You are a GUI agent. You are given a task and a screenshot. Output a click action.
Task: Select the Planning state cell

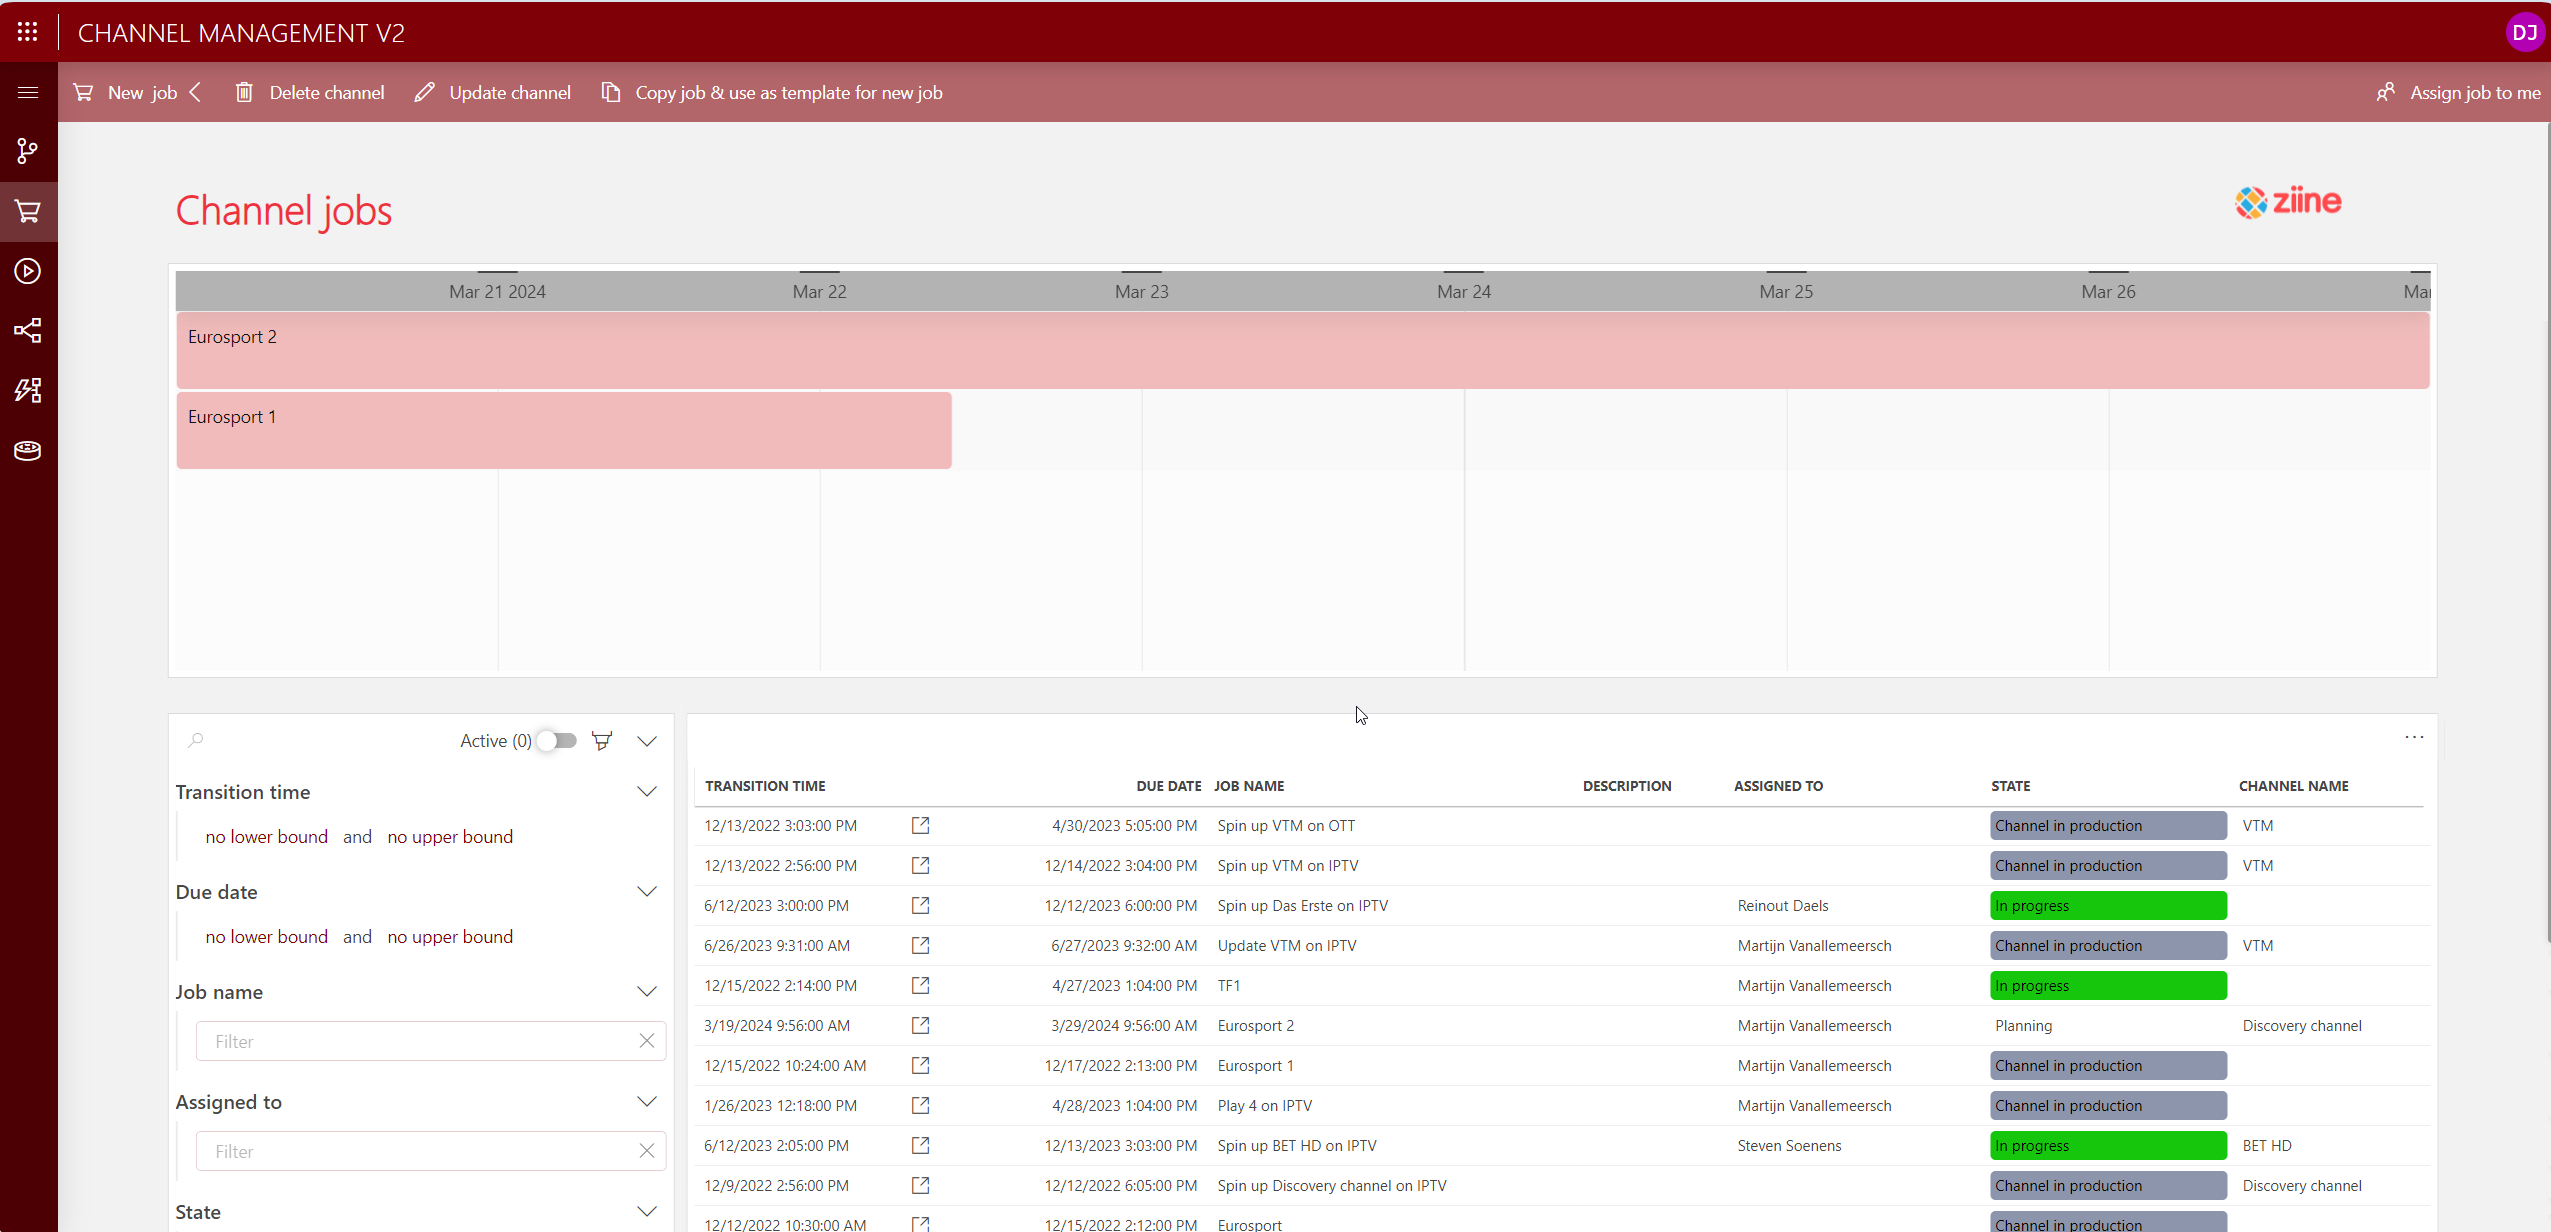click(2023, 1026)
